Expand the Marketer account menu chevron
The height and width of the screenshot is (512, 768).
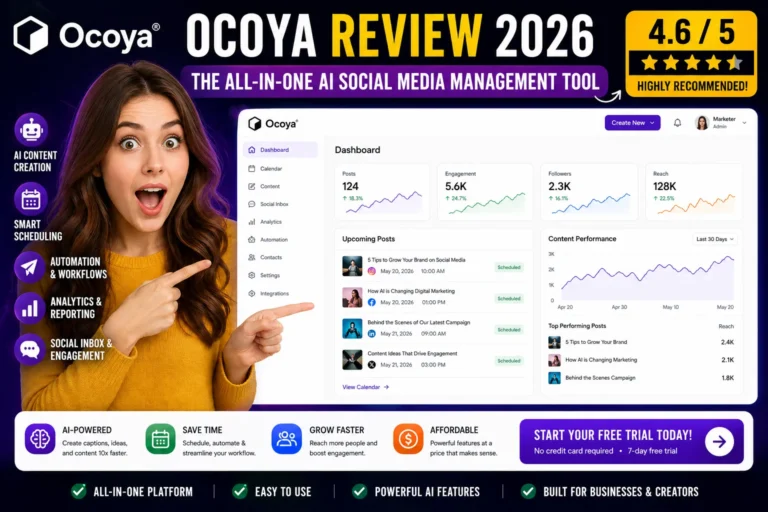click(744, 123)
